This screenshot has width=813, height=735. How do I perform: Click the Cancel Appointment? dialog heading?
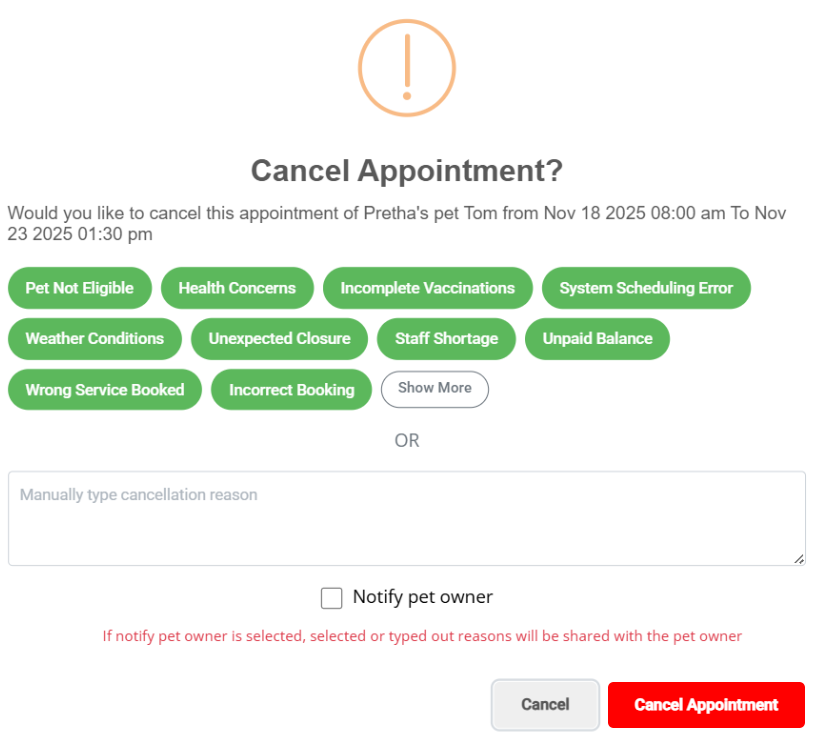406,170
